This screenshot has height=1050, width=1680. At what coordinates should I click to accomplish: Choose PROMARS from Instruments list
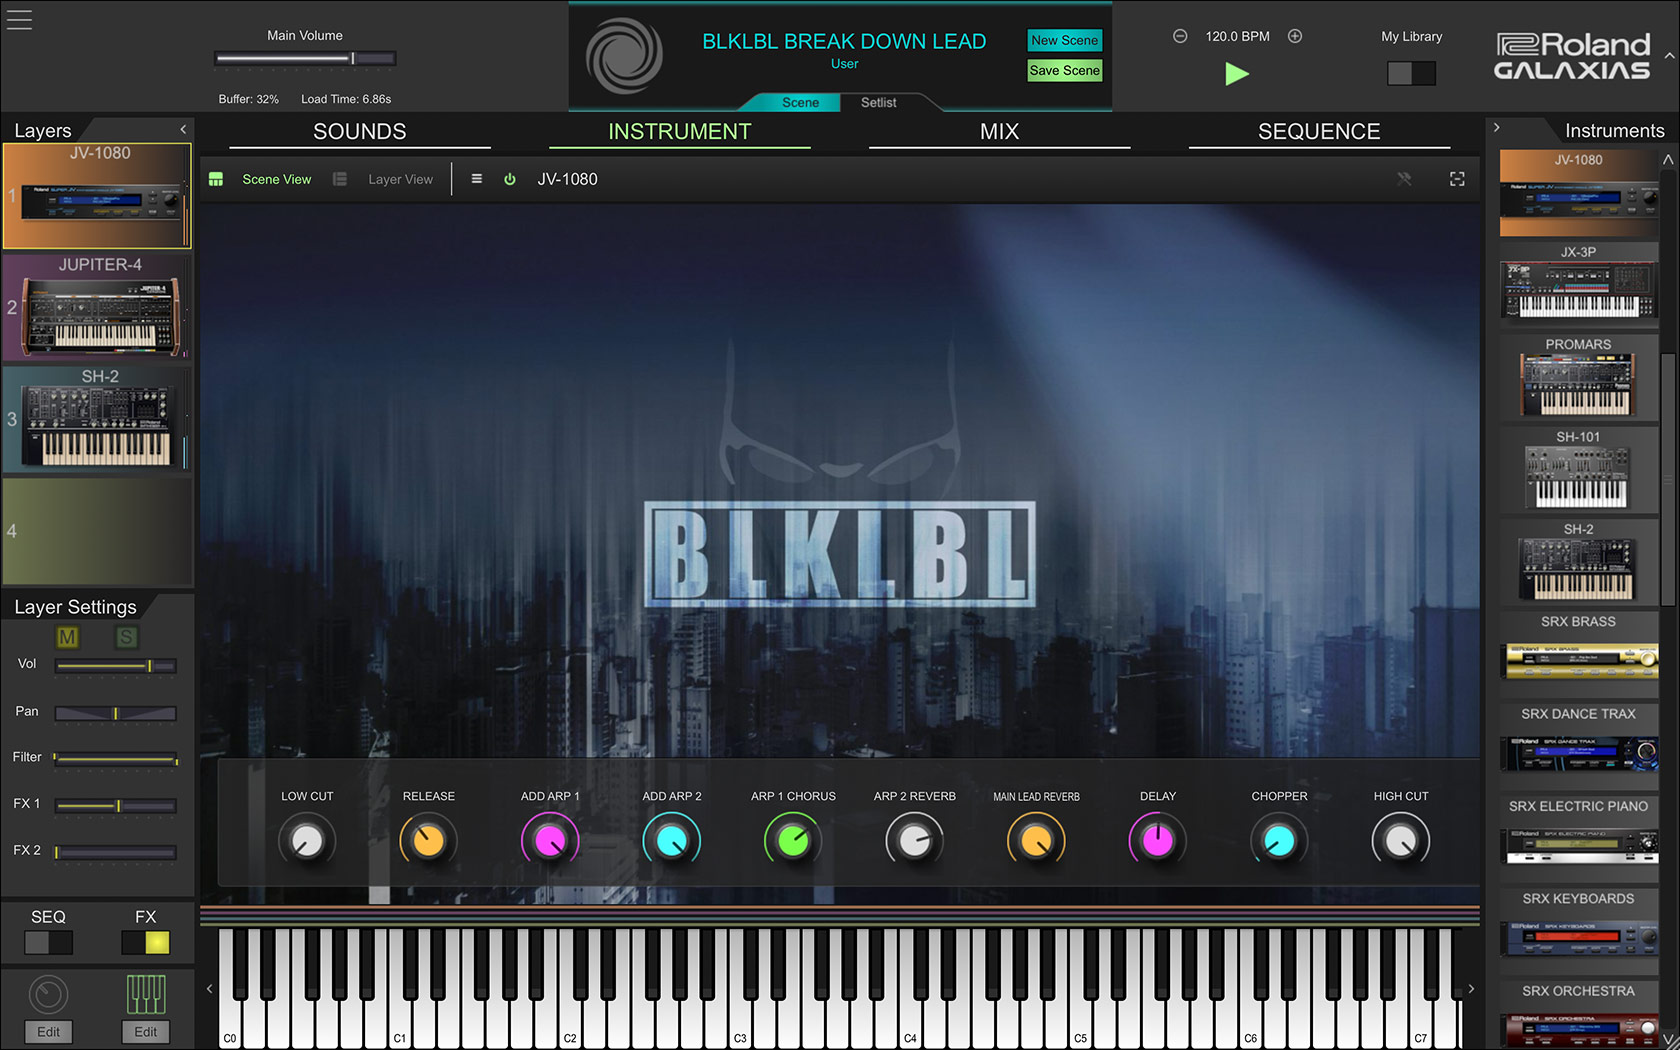point(1579,376)
